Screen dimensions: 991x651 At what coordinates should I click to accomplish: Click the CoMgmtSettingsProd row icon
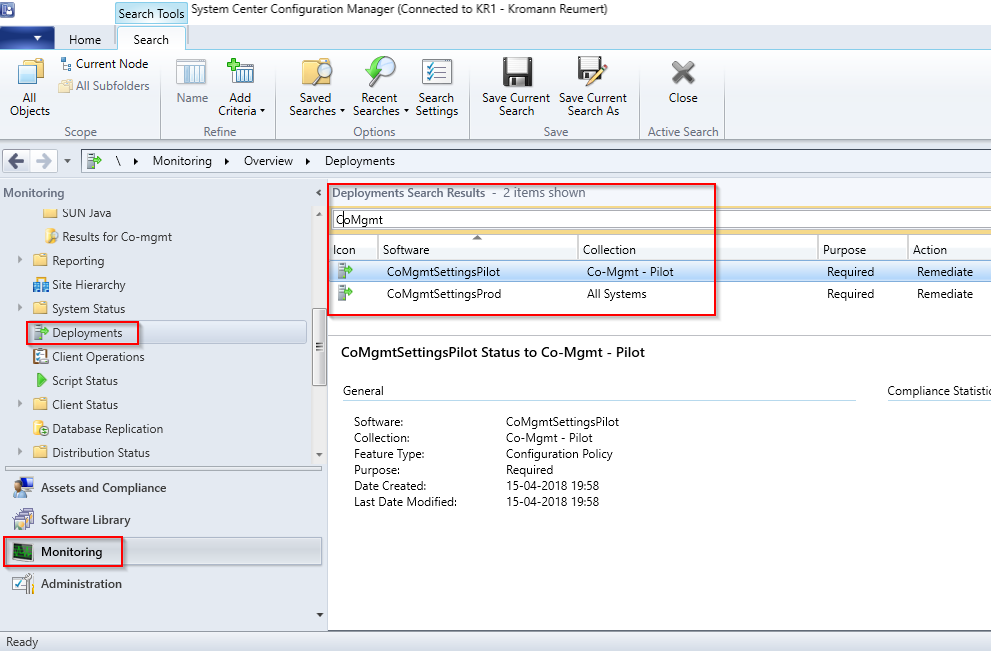pyautogui.click(x=345, y=293)
